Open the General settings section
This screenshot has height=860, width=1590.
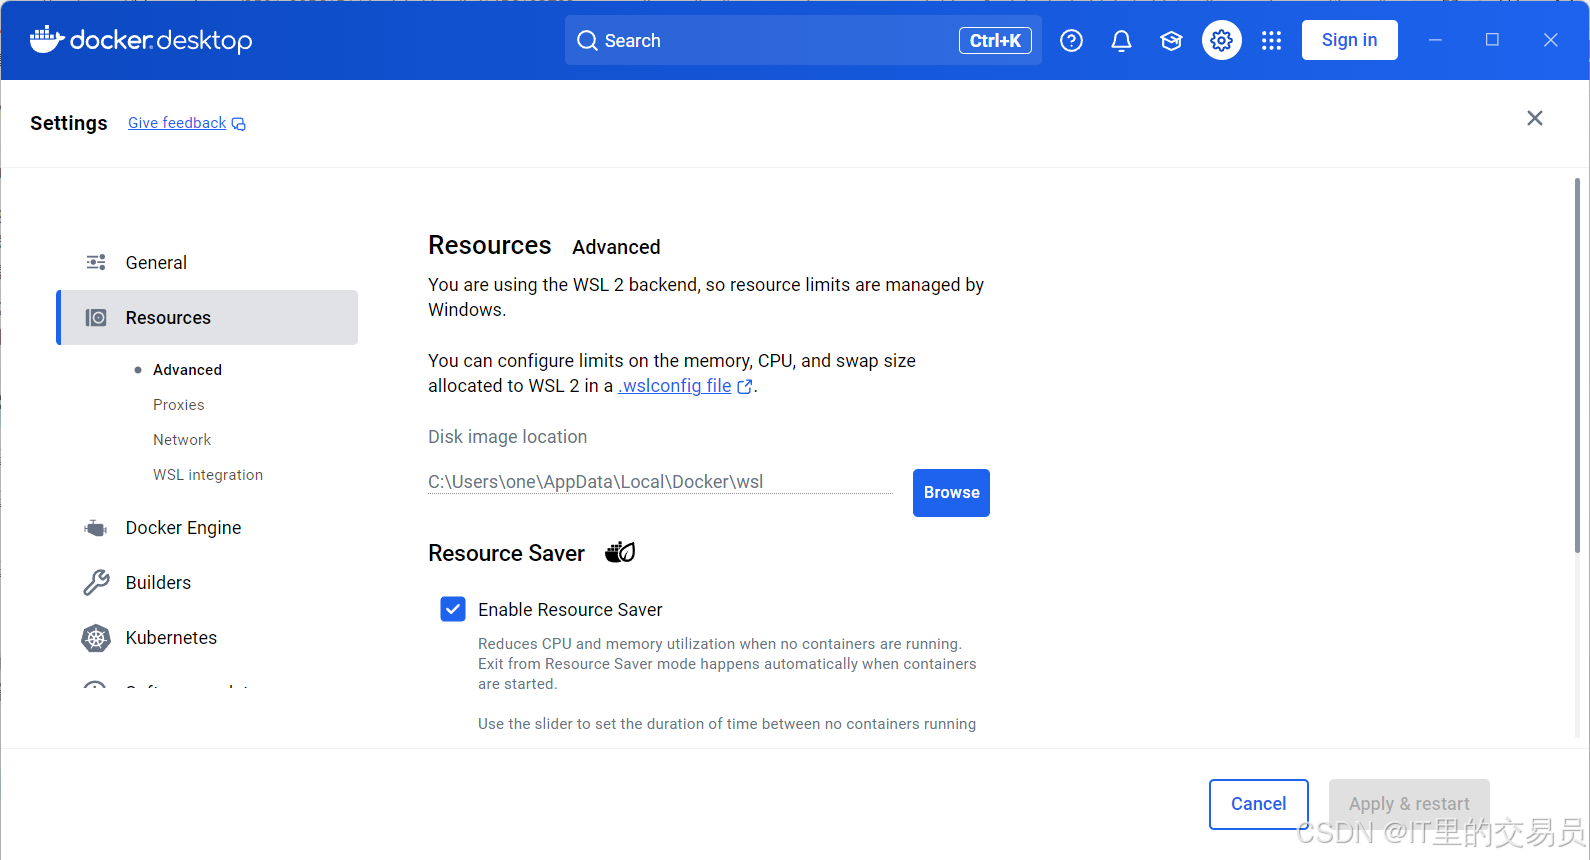[x=207, y=262]
